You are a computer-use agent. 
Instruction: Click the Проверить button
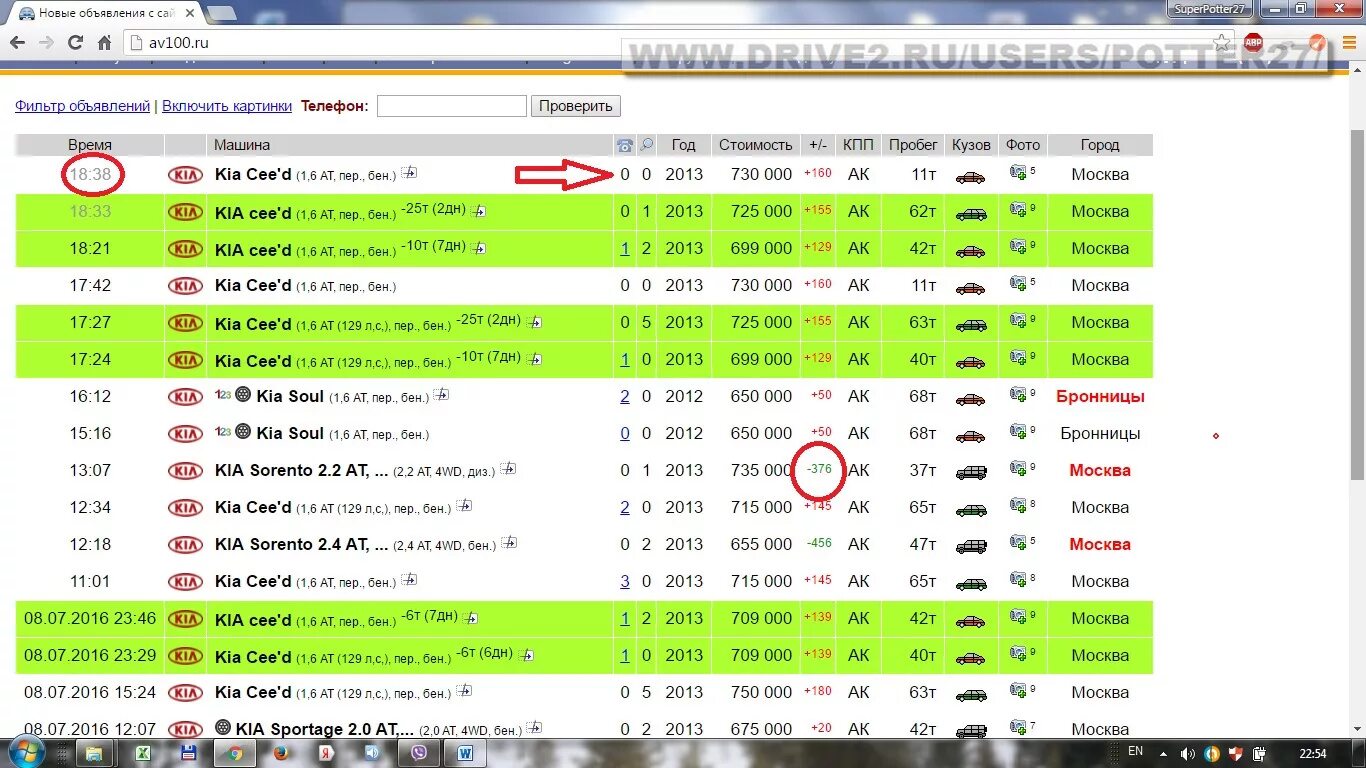tap(576, 106)
